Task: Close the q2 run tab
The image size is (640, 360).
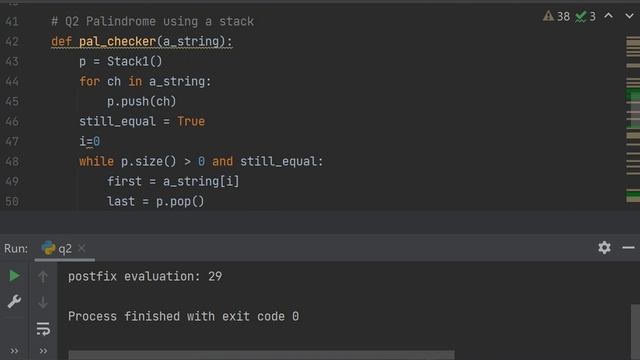Action: pyautogui.click(x=82, y=248)
